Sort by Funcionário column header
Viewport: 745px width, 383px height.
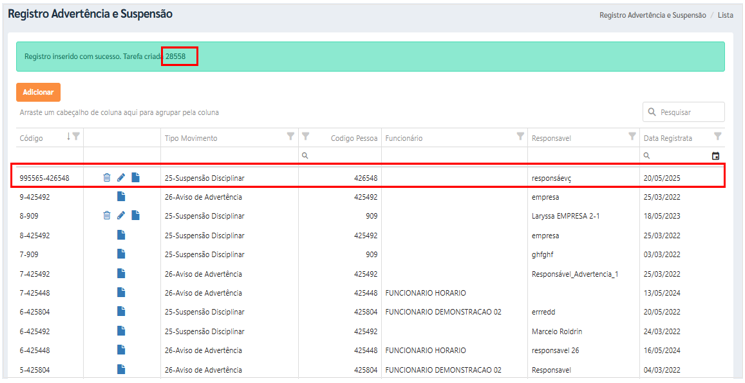point(404,138)
